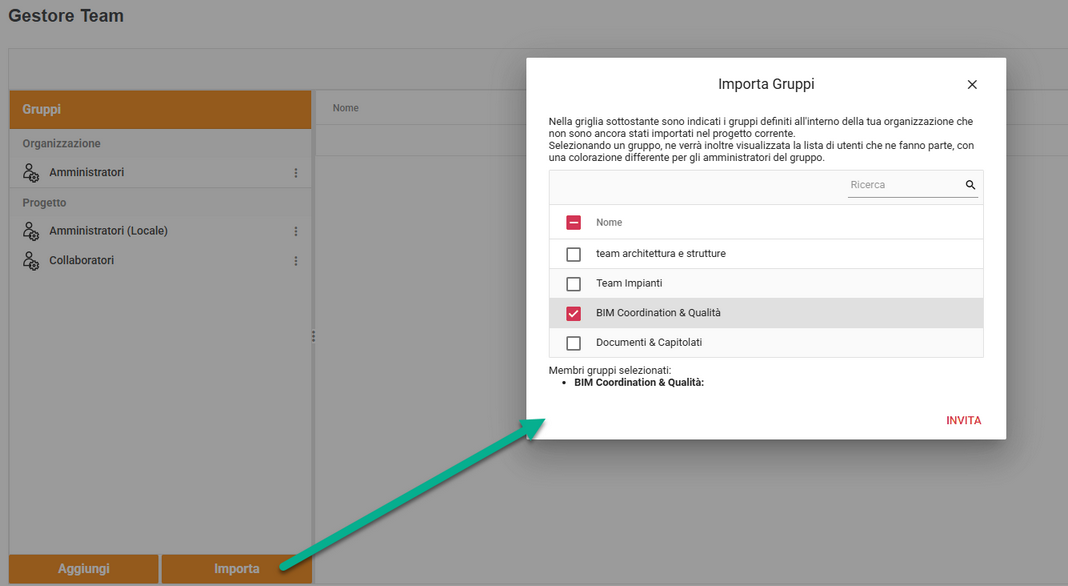This screenshot has width=1068, height=586.
Task: Check the Documenti & Capitolati checkbox
Action: [x=574, y=343]
